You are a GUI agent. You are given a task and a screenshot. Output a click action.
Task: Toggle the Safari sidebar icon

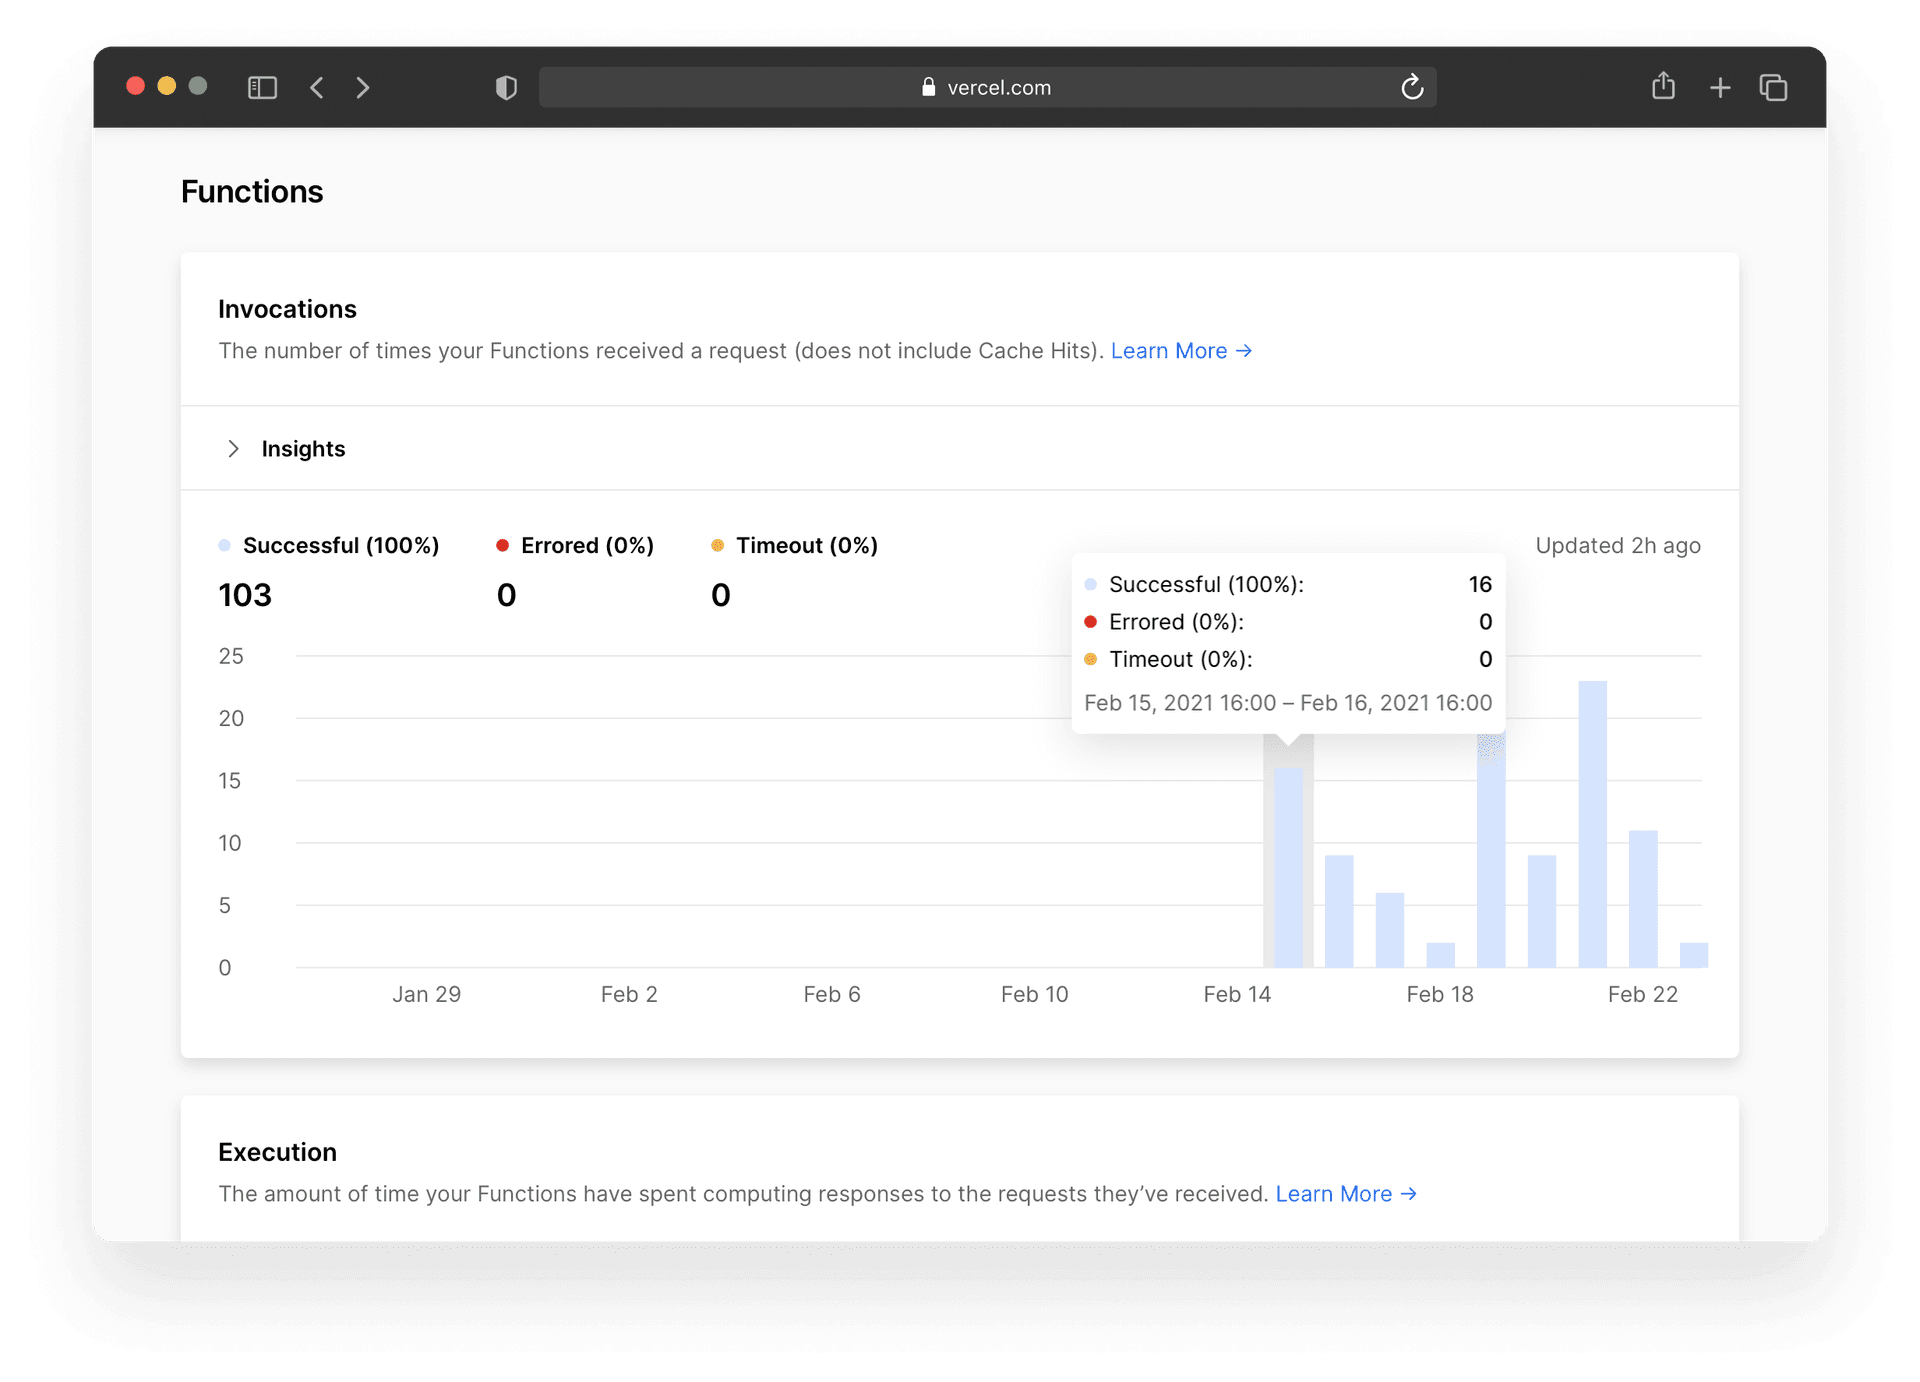click(x=262, y=88)
